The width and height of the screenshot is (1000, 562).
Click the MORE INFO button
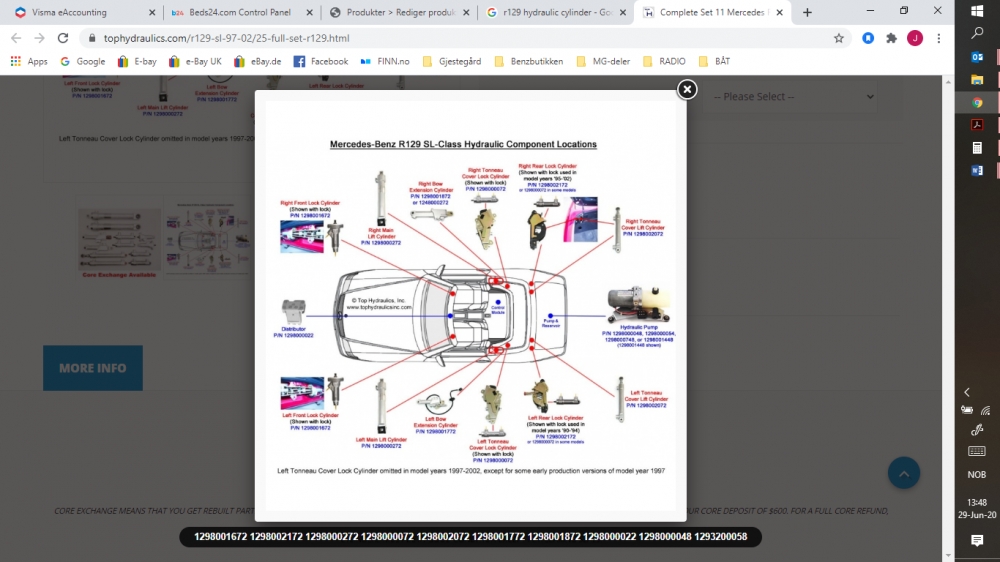[93, 368]
